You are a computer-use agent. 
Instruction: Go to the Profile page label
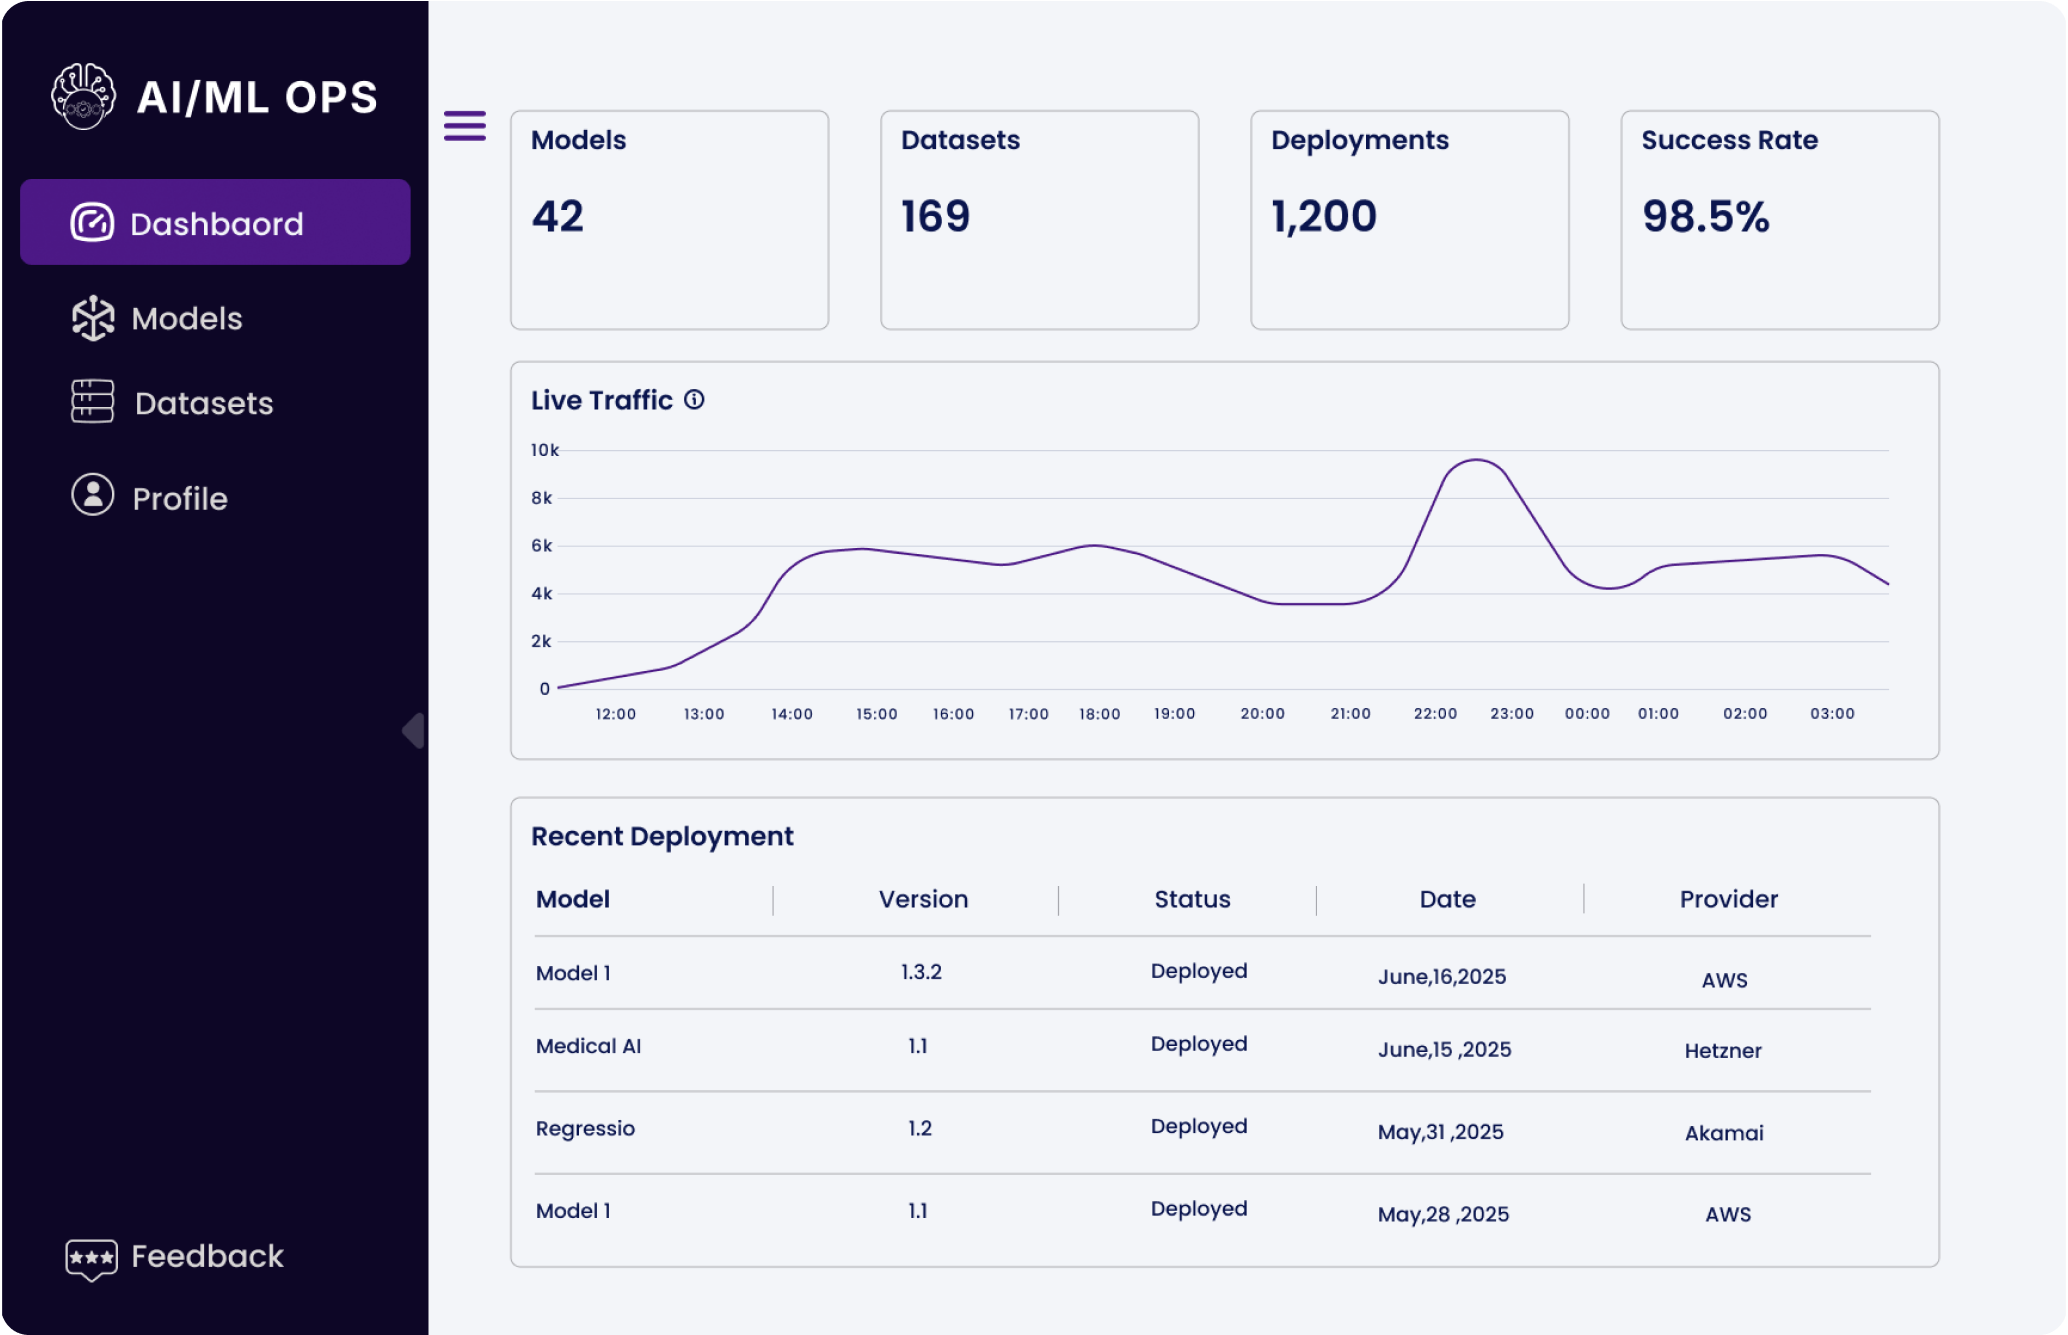coord(180,499)
